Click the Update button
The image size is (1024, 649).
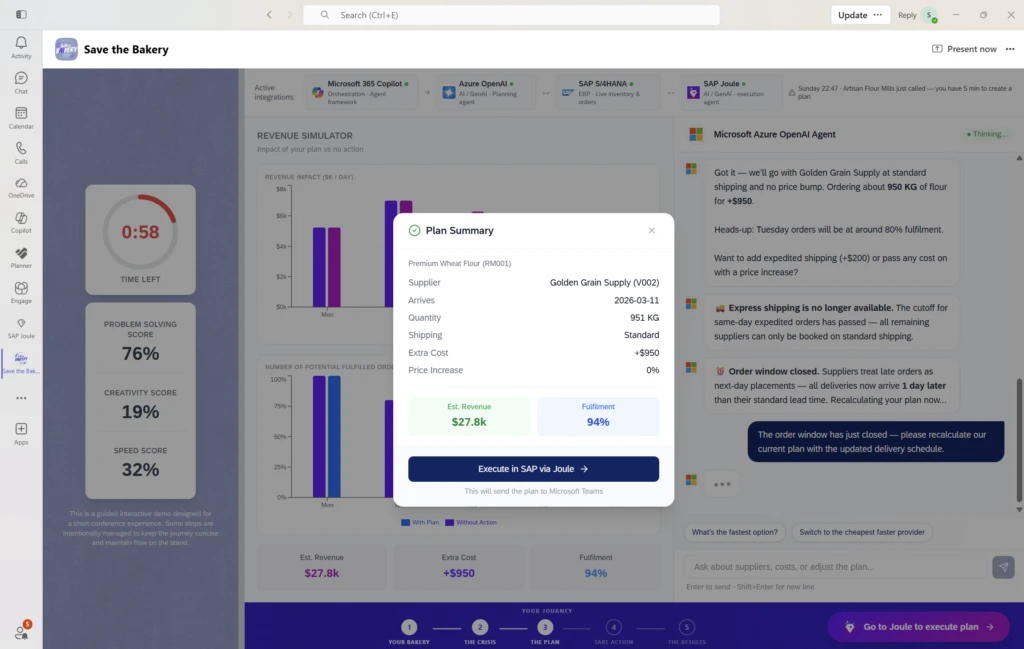coord(852,15)
